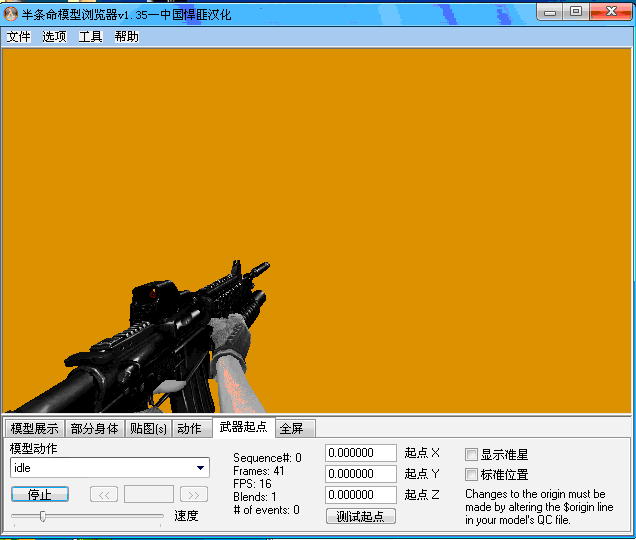The width and height of the screenshot is (636, 540).
Task: Click the 速度 speed slider handle
Action: pyautogui.click(x=42, y=516)
